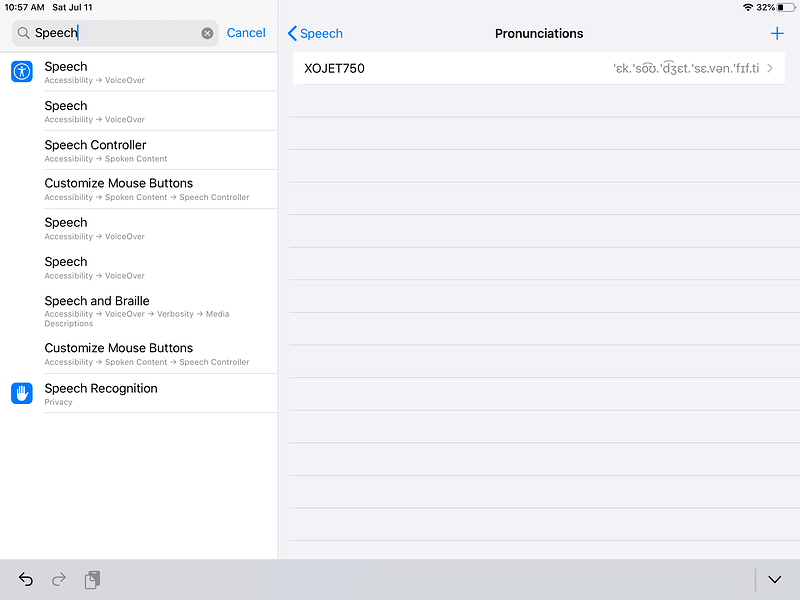The height and width of the screenshot is (600, 800).
Task: Tap the Wi-Fi status icon
Action: (x=748, y=7)
